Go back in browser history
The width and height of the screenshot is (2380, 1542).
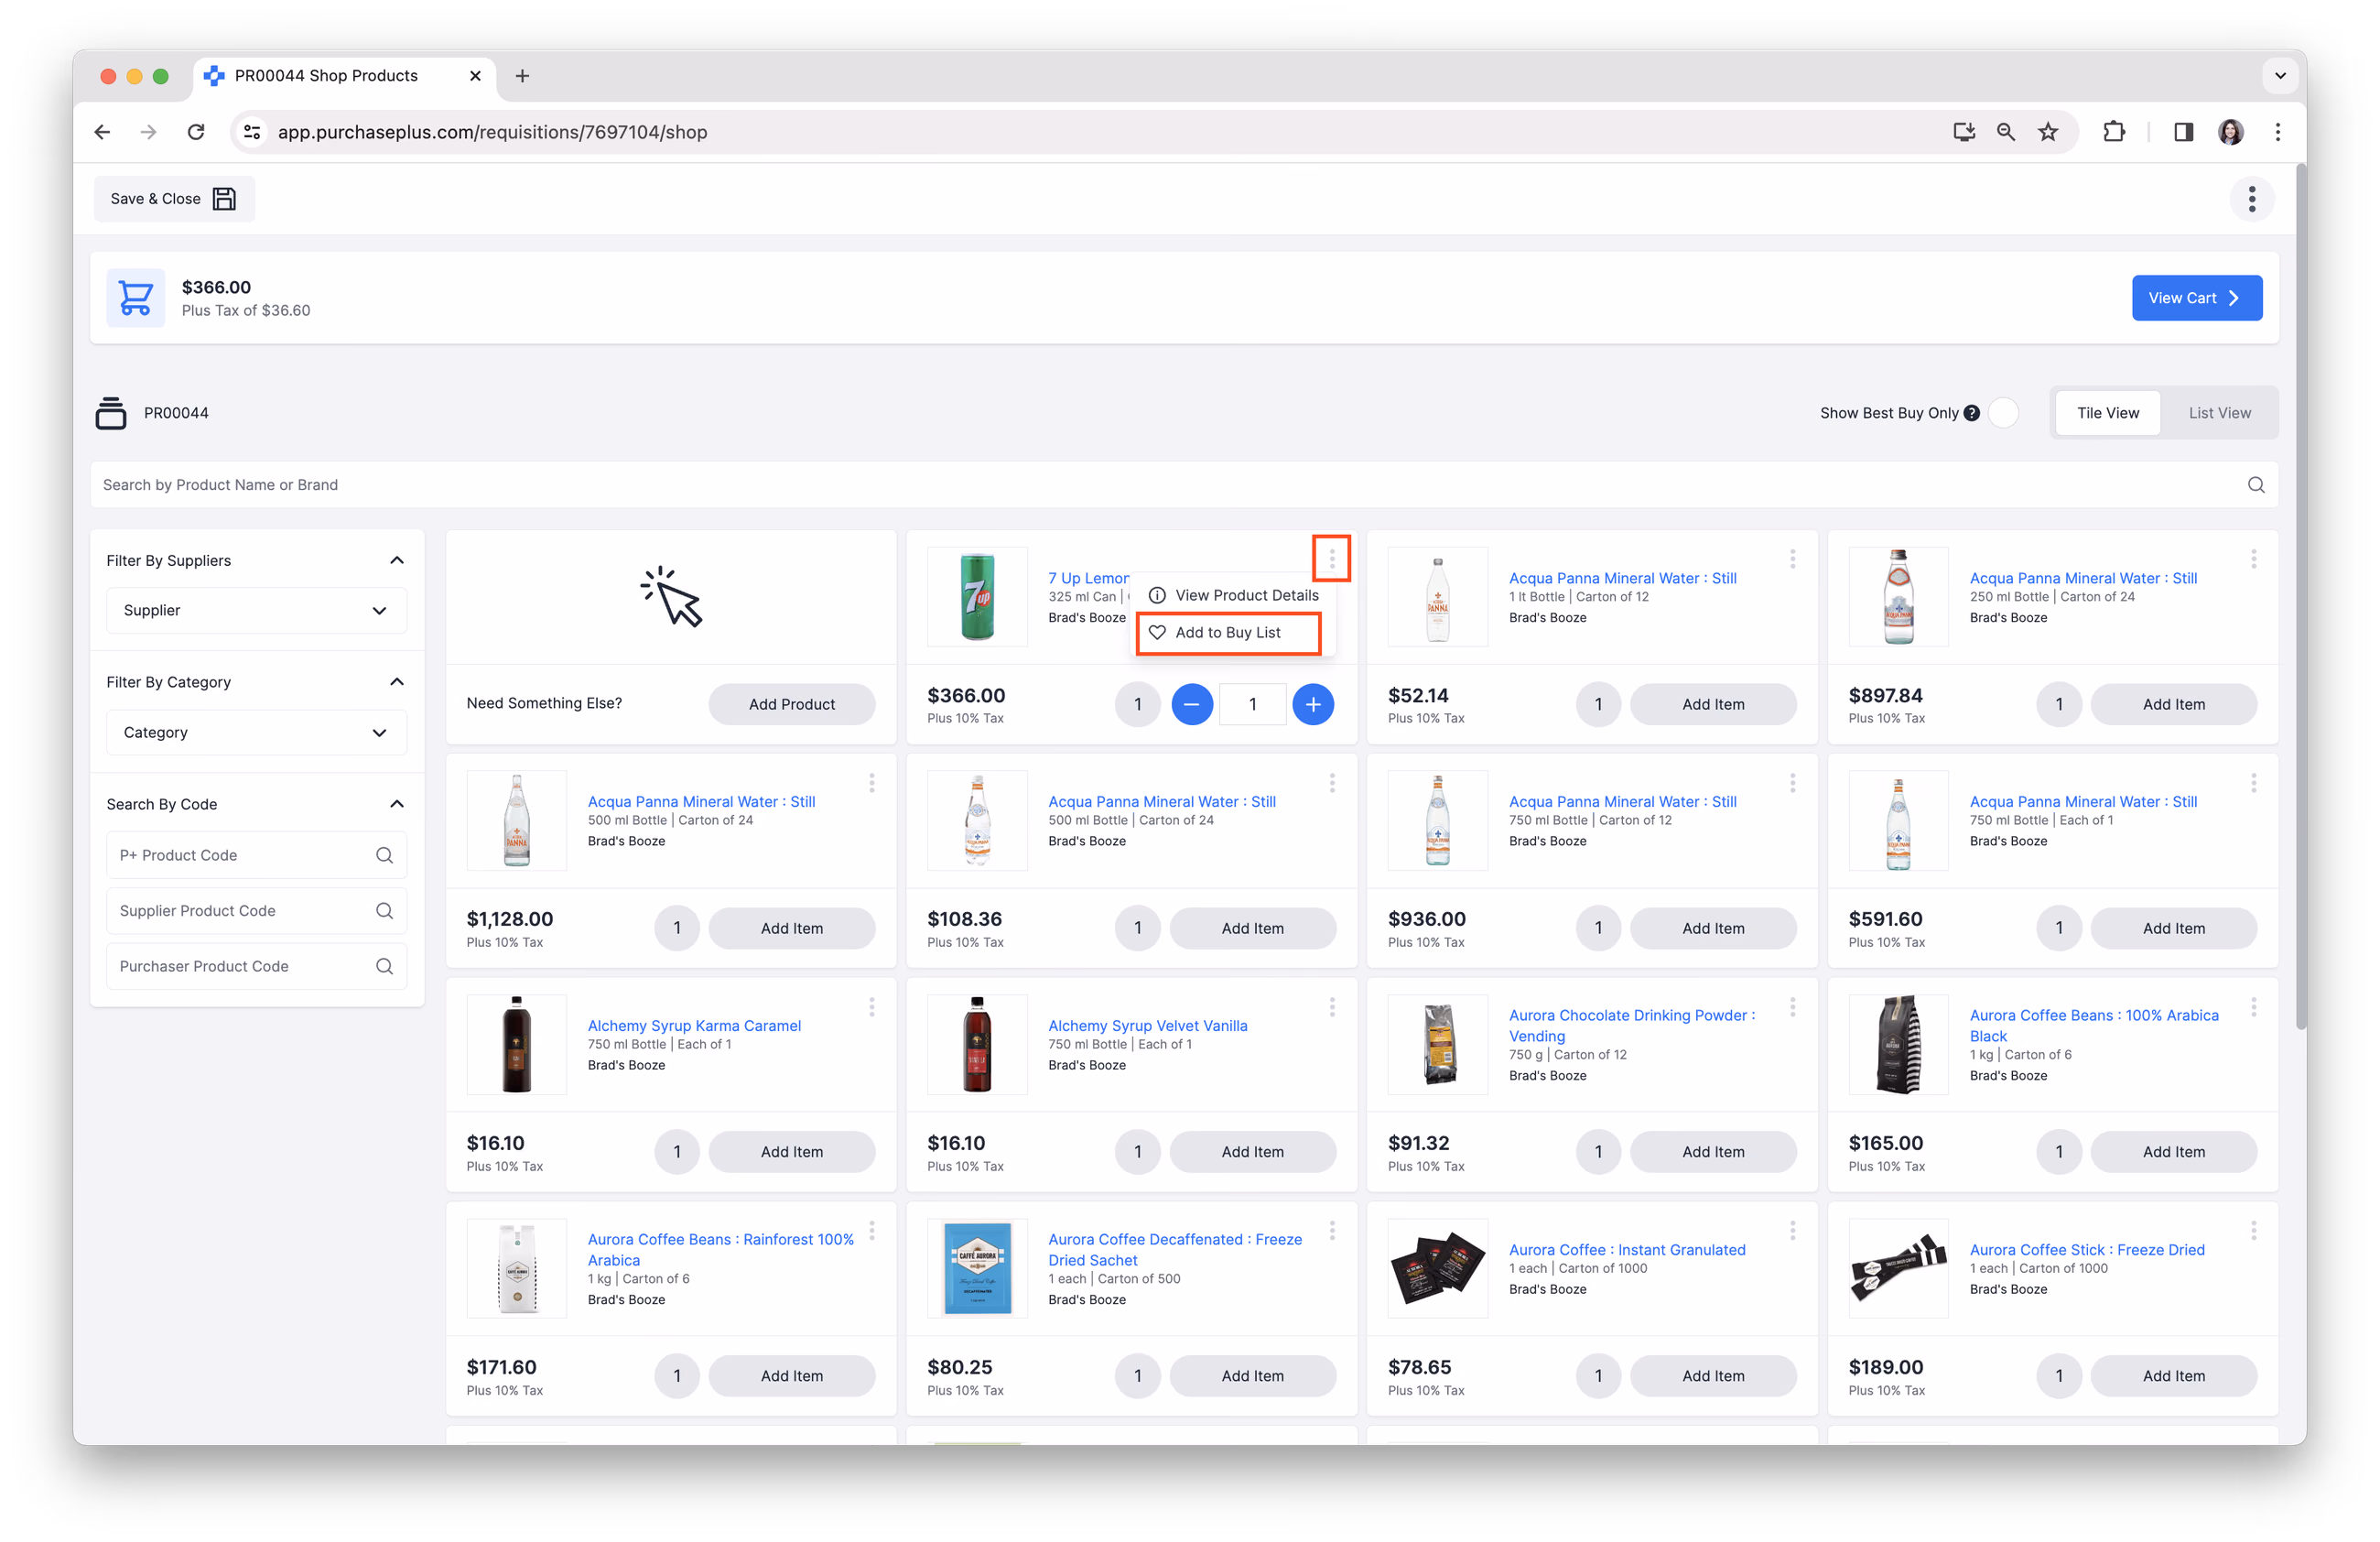102,132
